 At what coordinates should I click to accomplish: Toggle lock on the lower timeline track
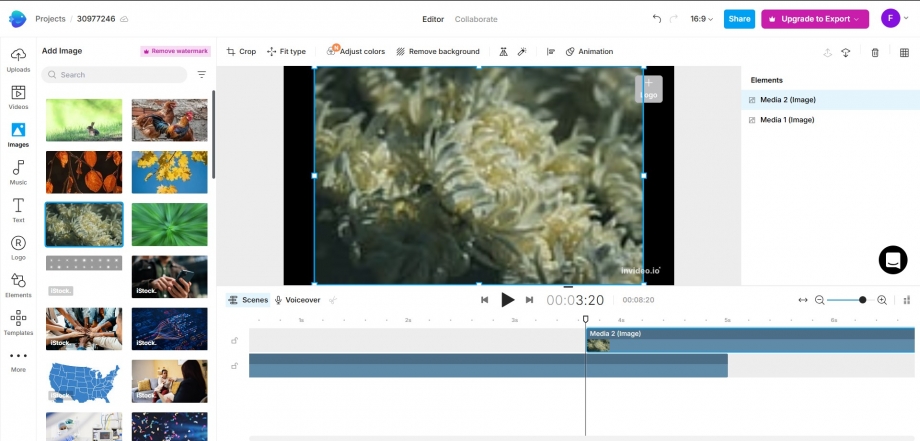235,366
